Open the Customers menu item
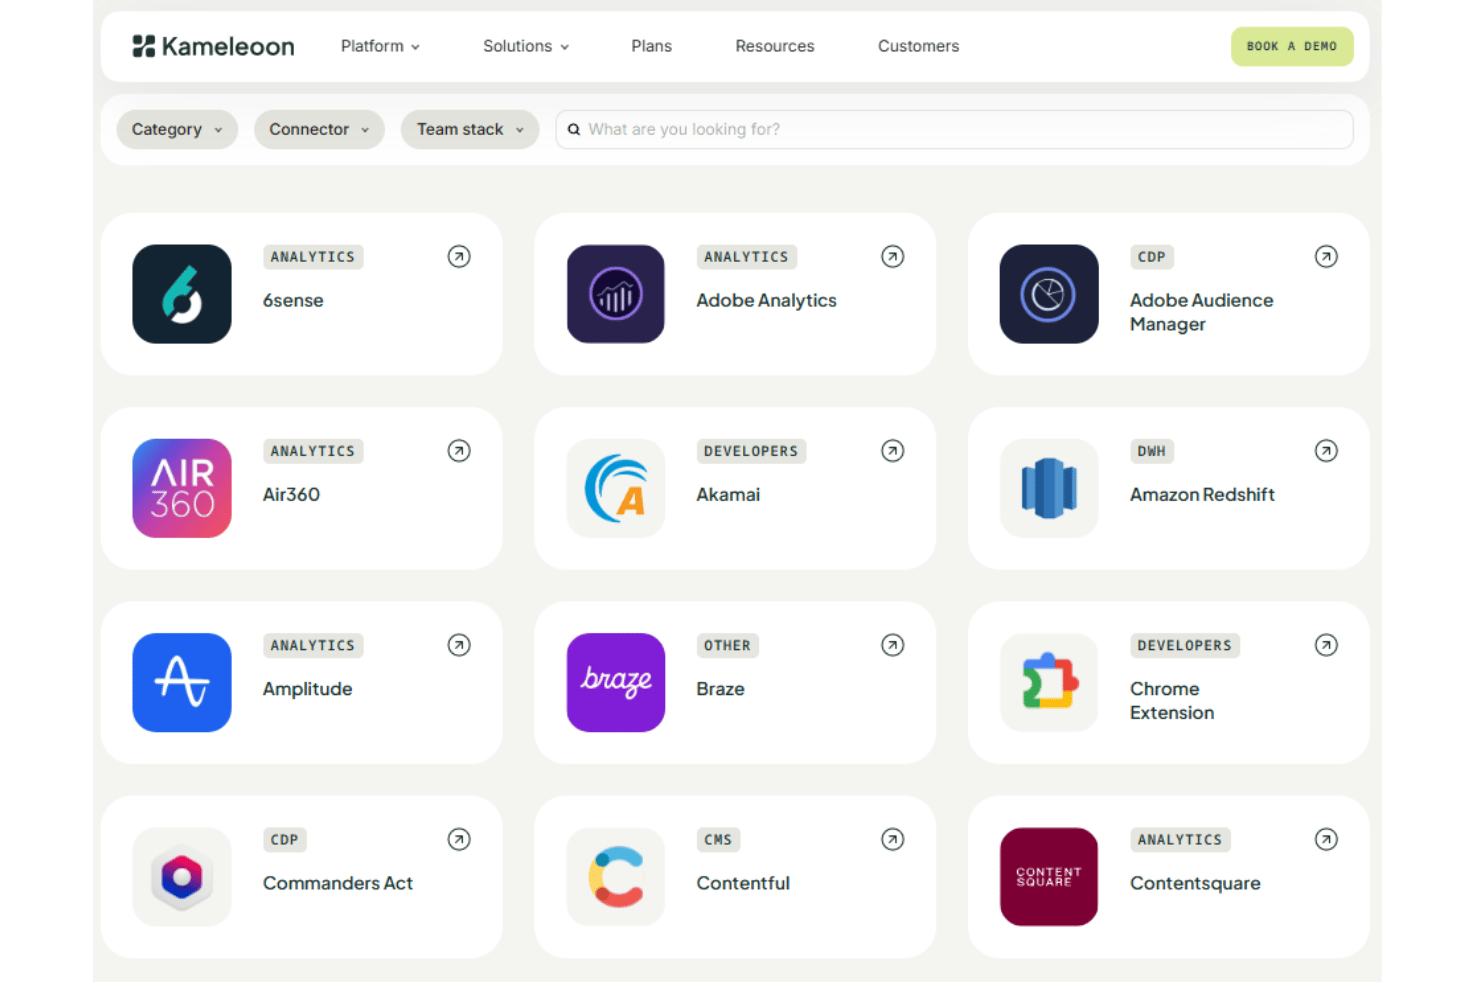The width and height of the screenshot is (1480, 987). point(918,46)
